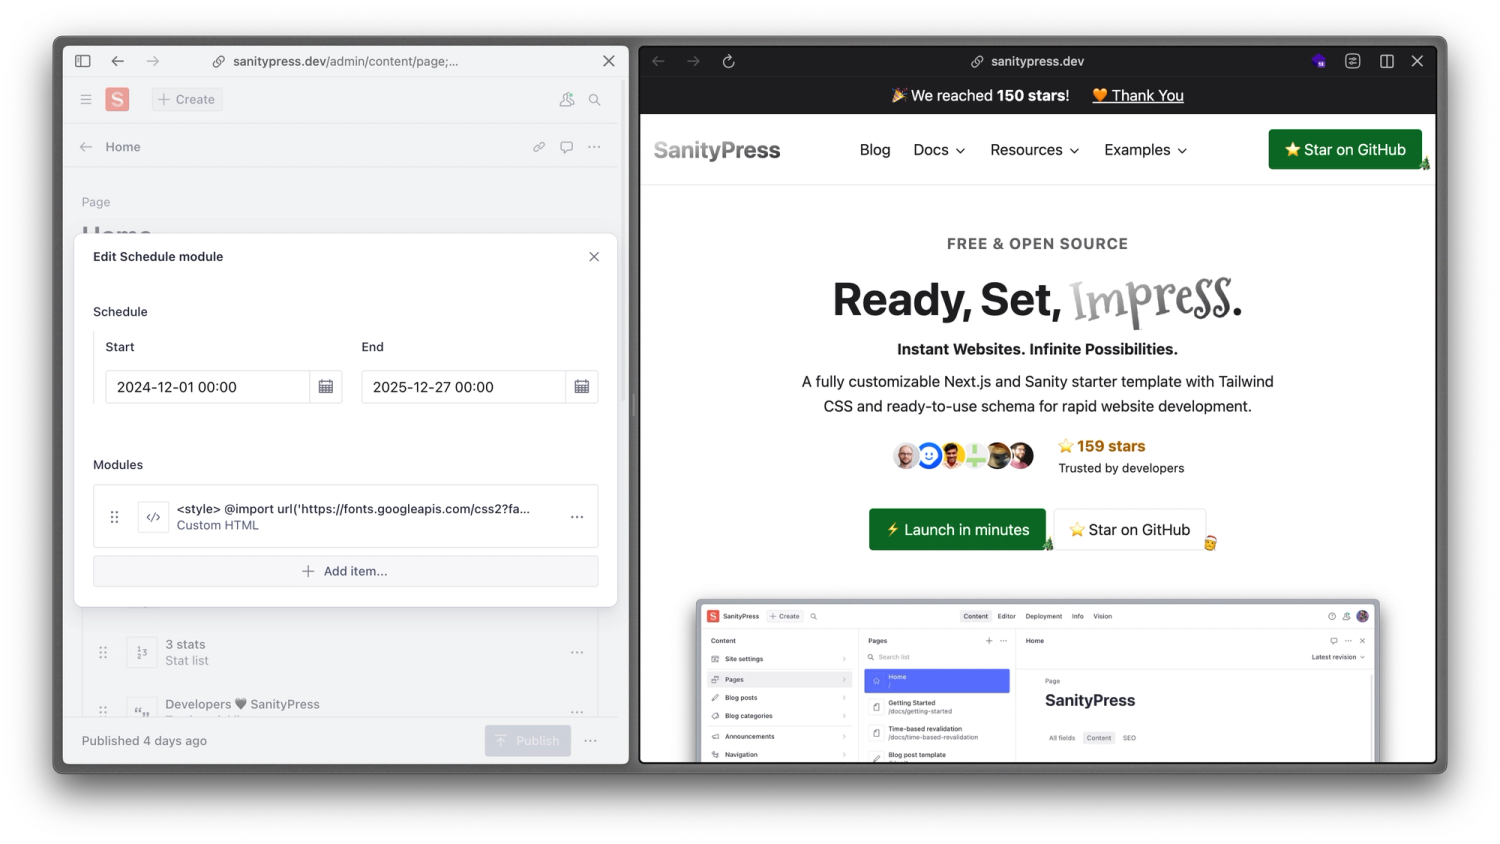Toggle the sidebar icon in left browser window
The image size is (1500, 844).
[83, 61]
